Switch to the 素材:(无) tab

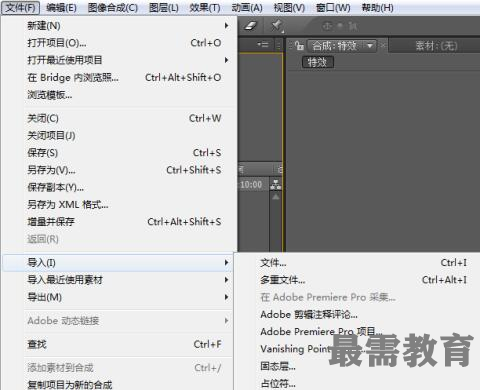[x=436, y=46]
